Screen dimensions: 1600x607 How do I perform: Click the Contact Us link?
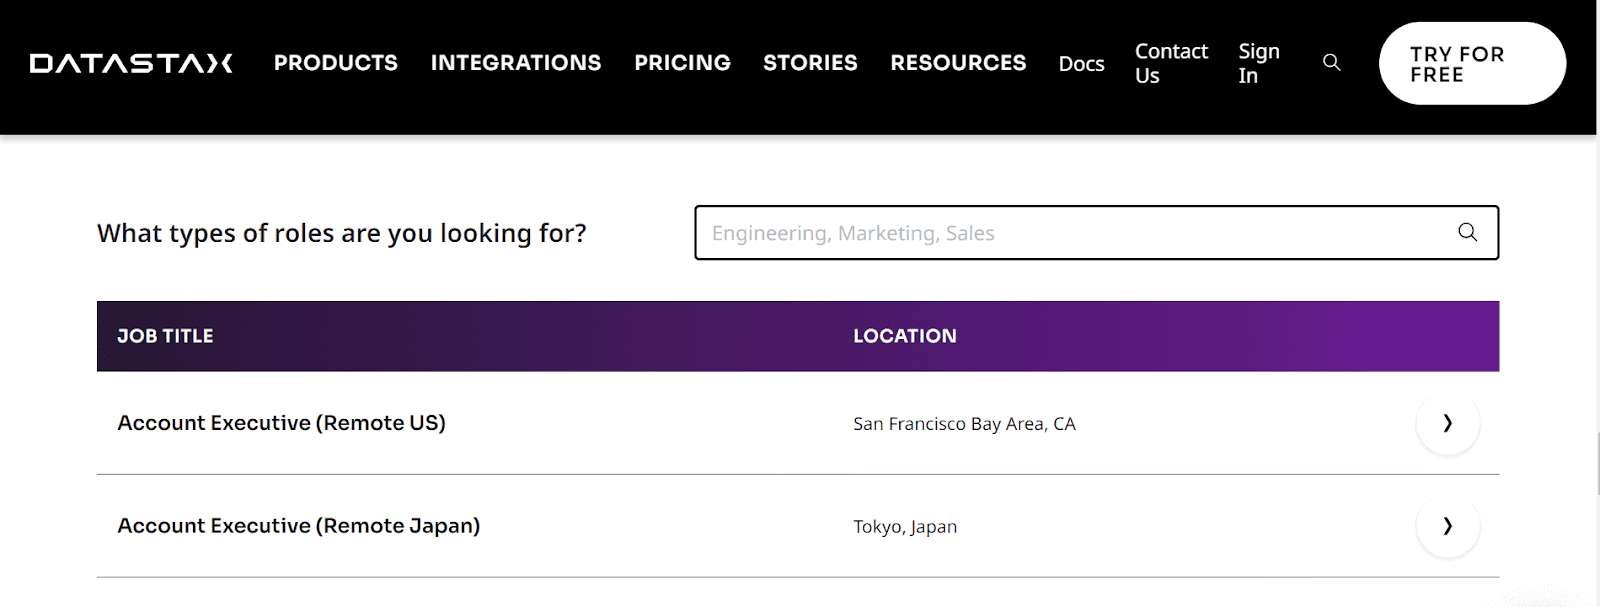(x=1170, y=63)
